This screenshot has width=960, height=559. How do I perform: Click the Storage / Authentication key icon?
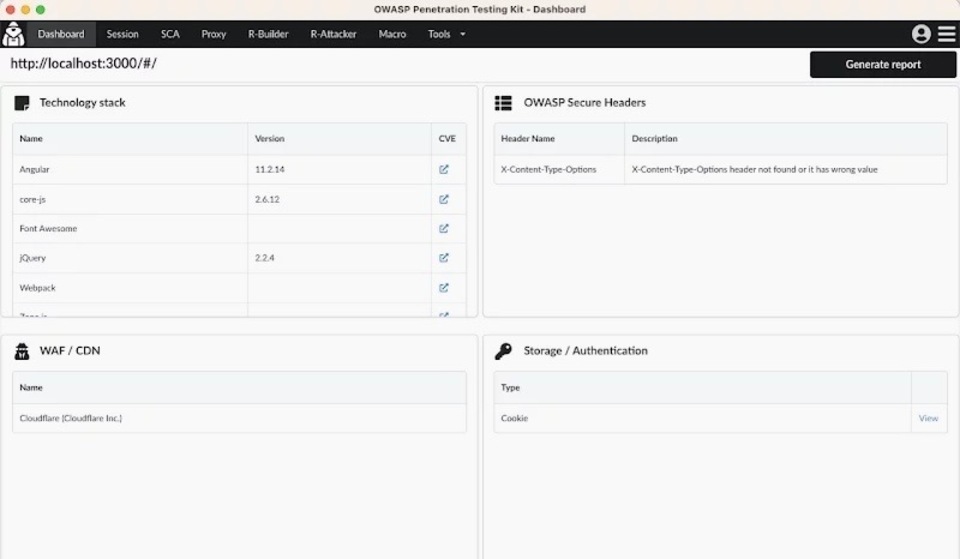(x=503, y=351)
